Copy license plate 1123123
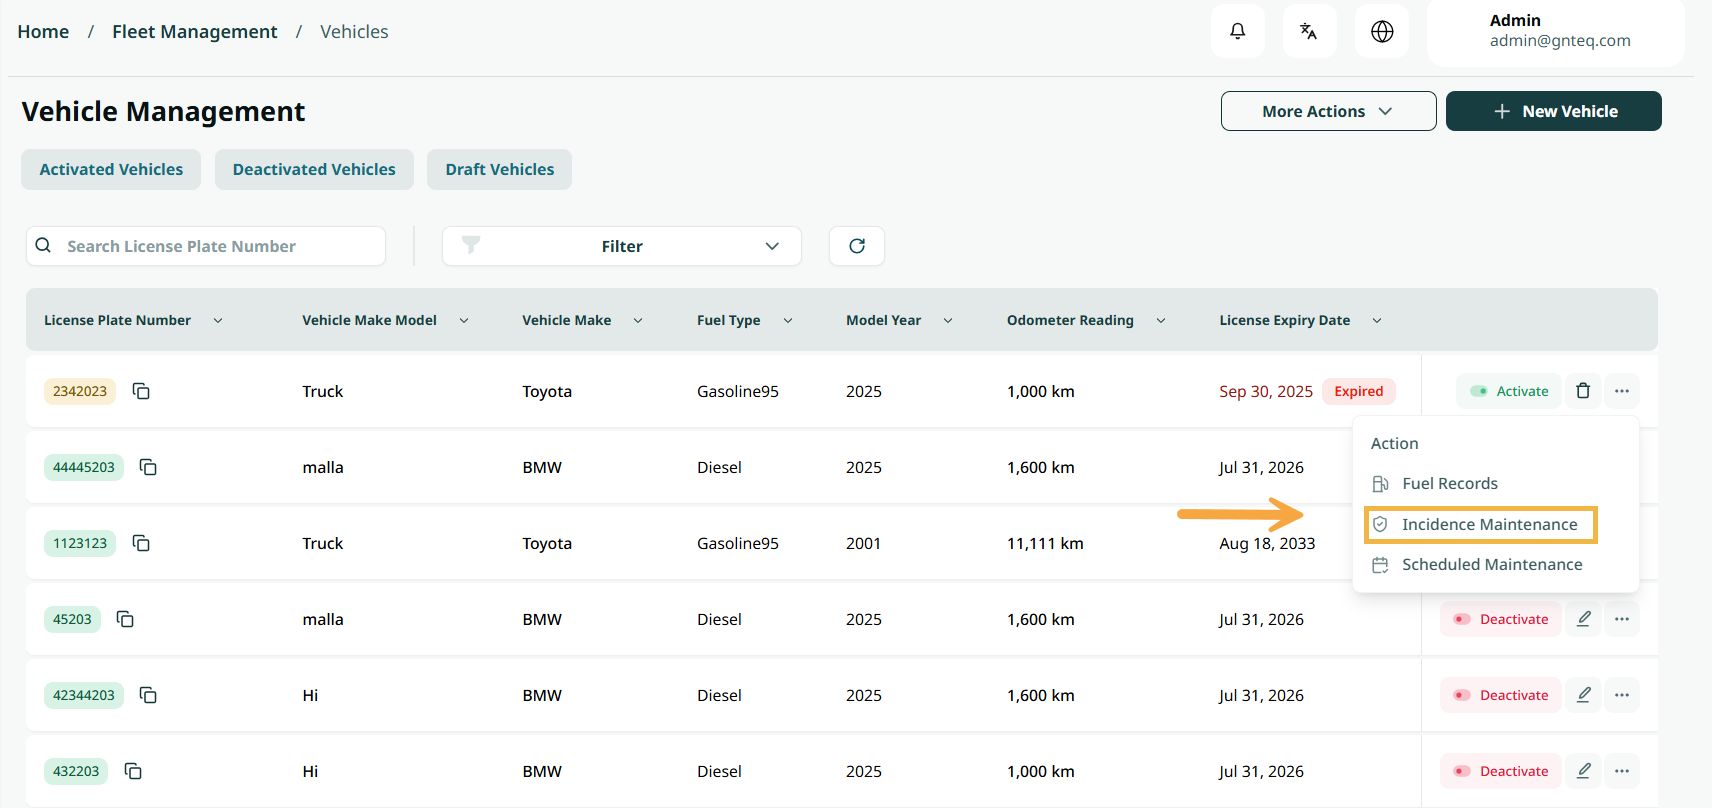 point(141,543)
